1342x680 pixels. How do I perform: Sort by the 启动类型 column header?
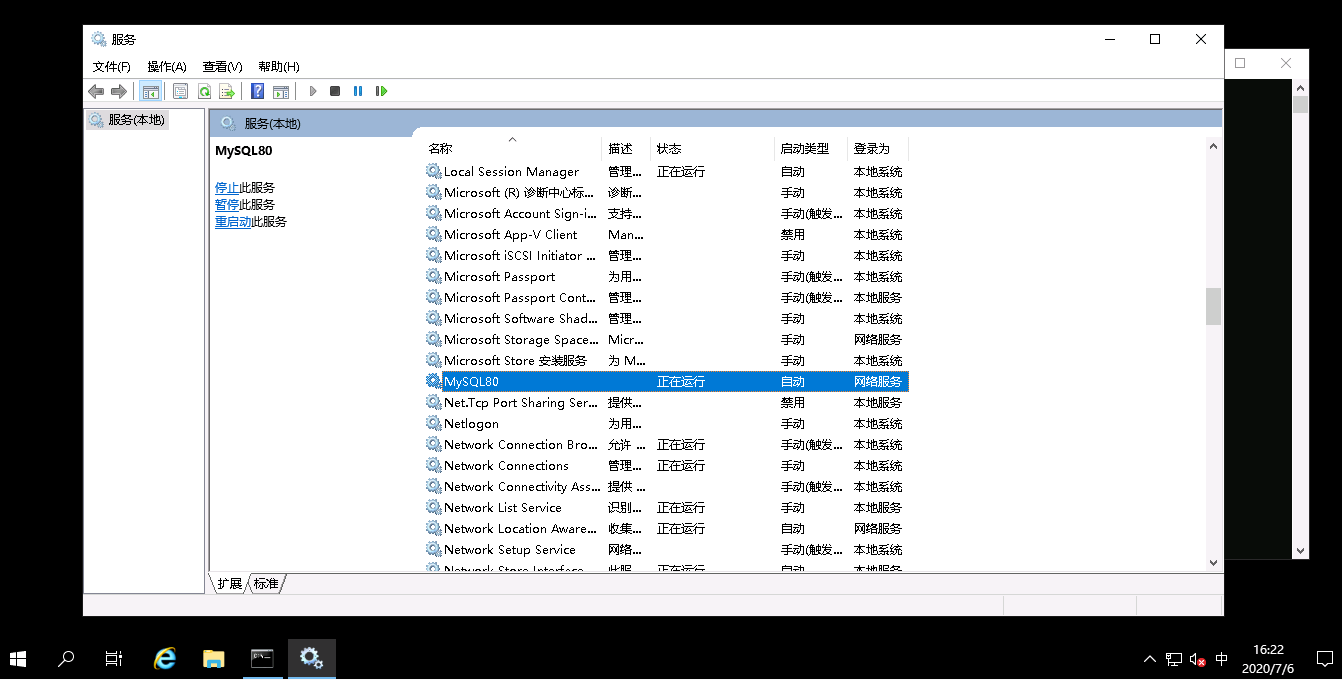pos(811,148)
